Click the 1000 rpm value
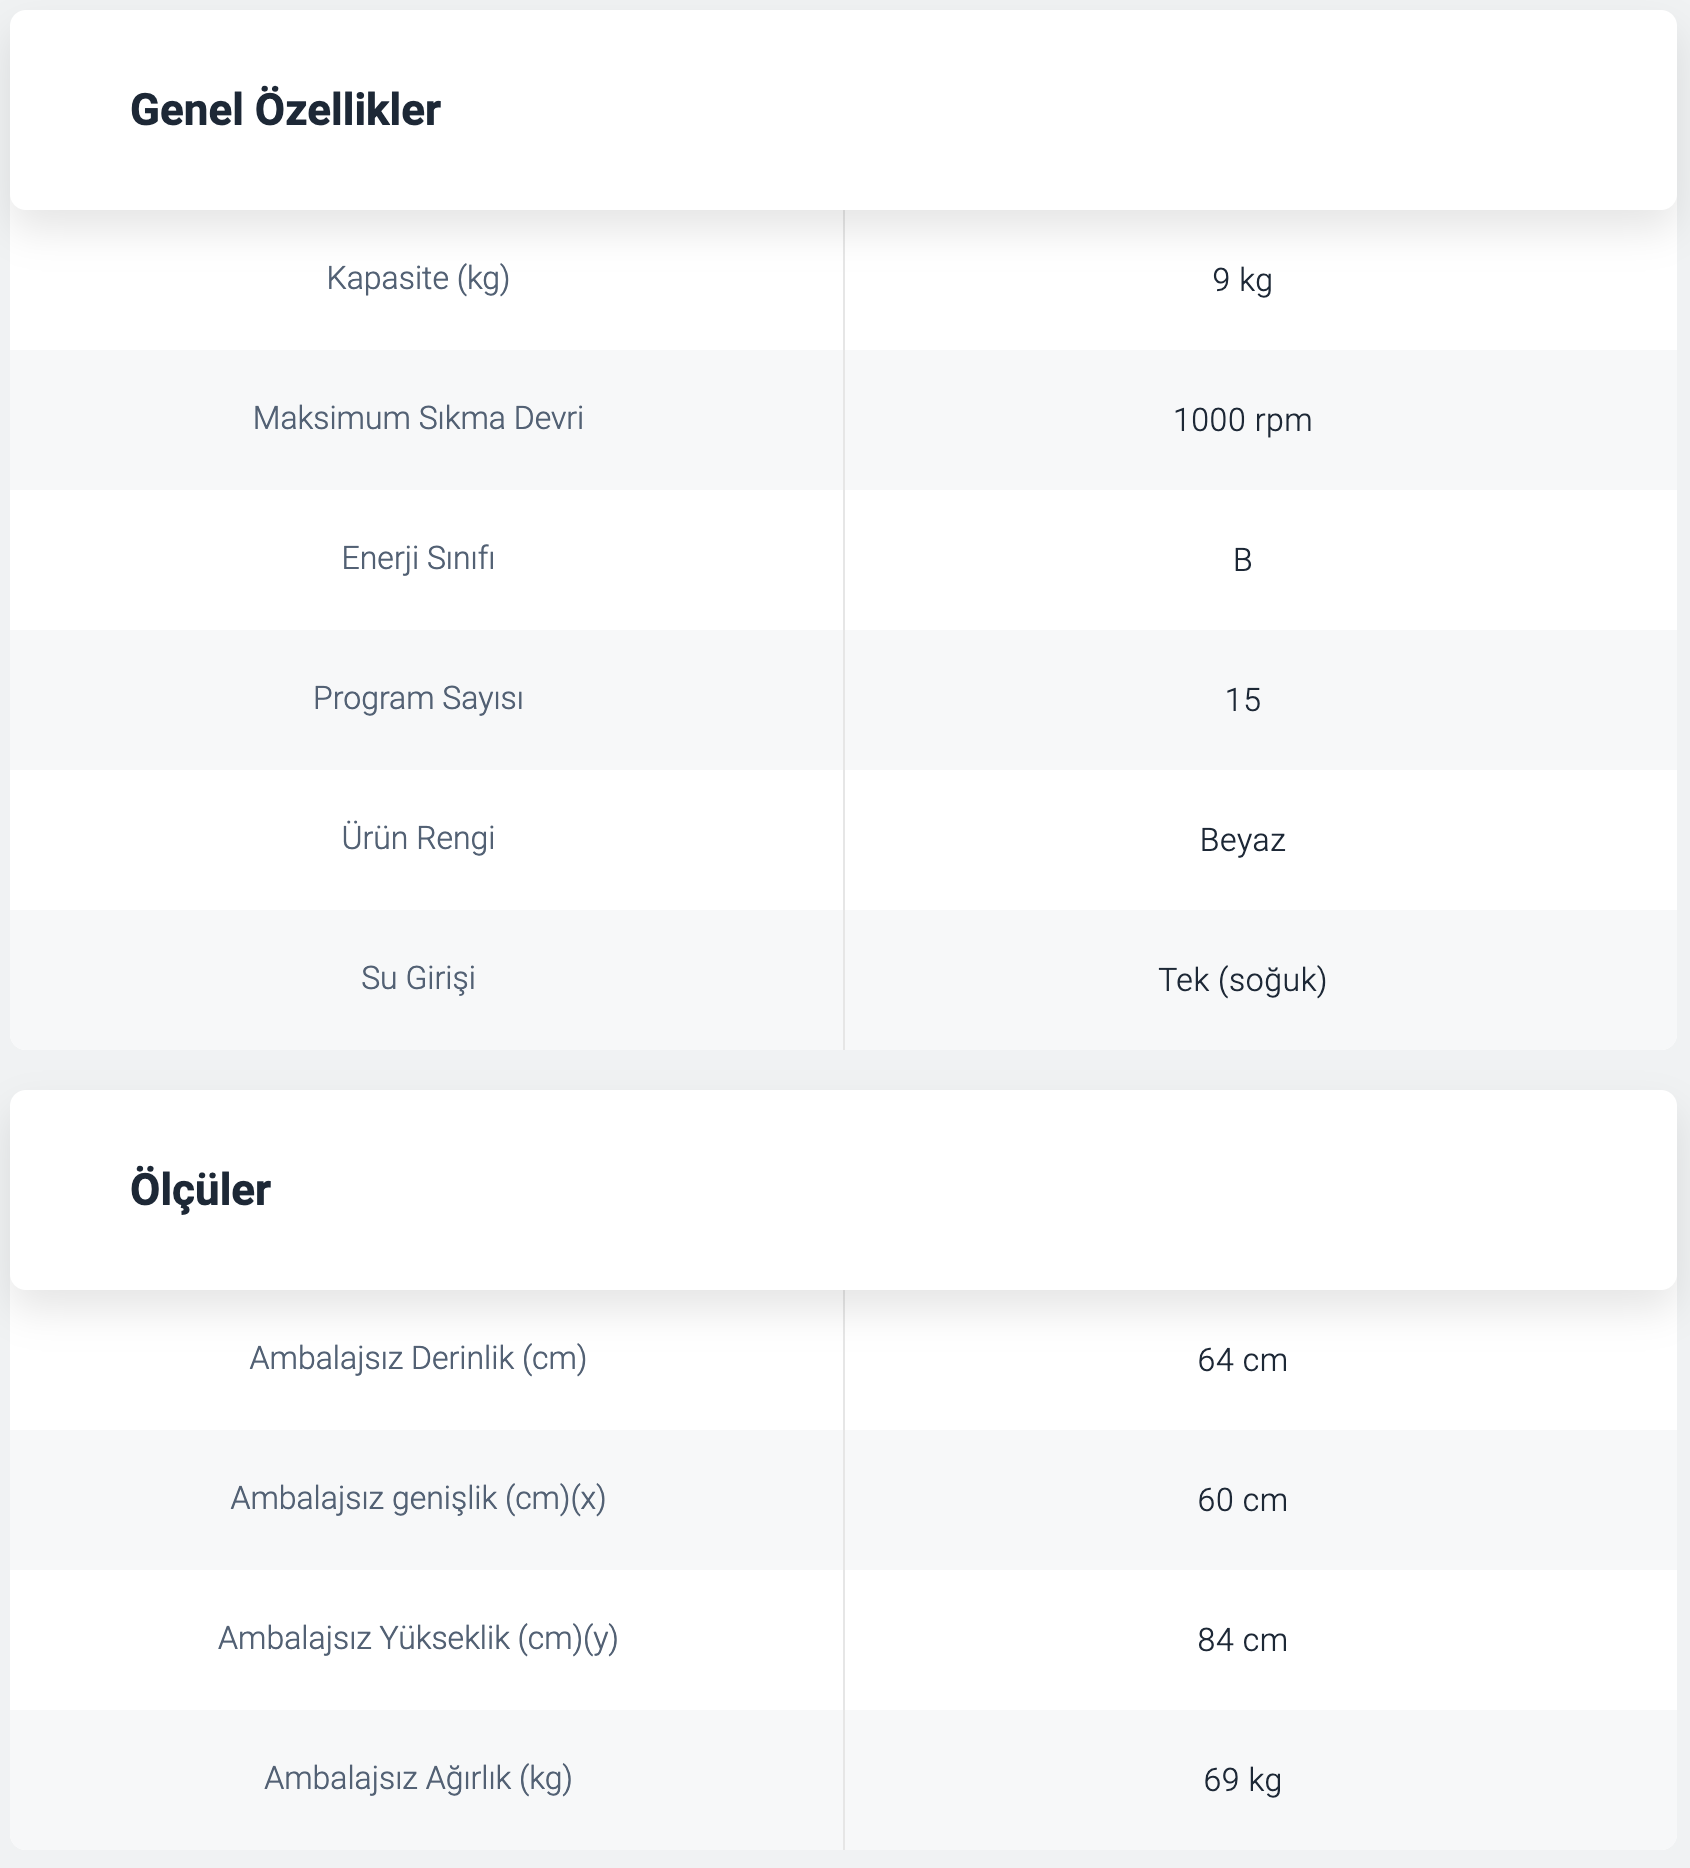The height and width of the screenshot is (1868, 1690). click(1242, 420)
